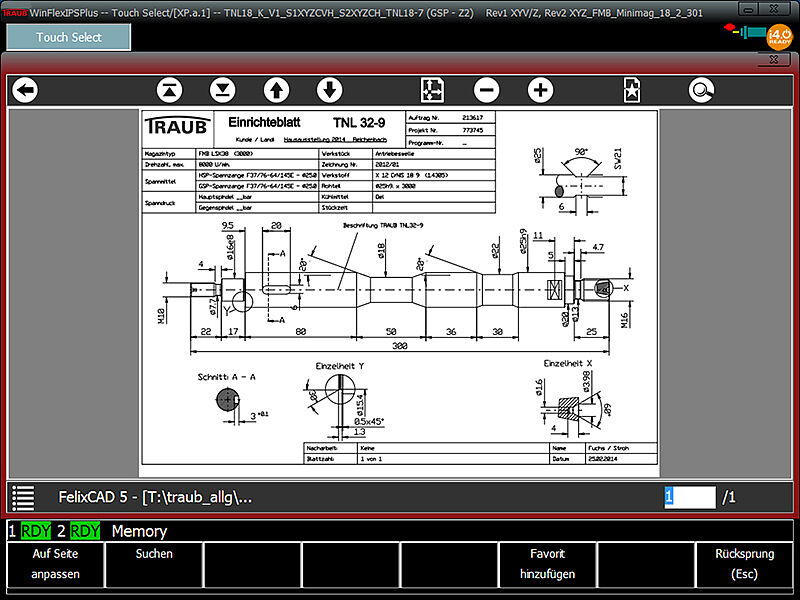Viewport: 800px width, 600px height.
Task: Close the document viewer panel
Action: (x=773, y=61)
